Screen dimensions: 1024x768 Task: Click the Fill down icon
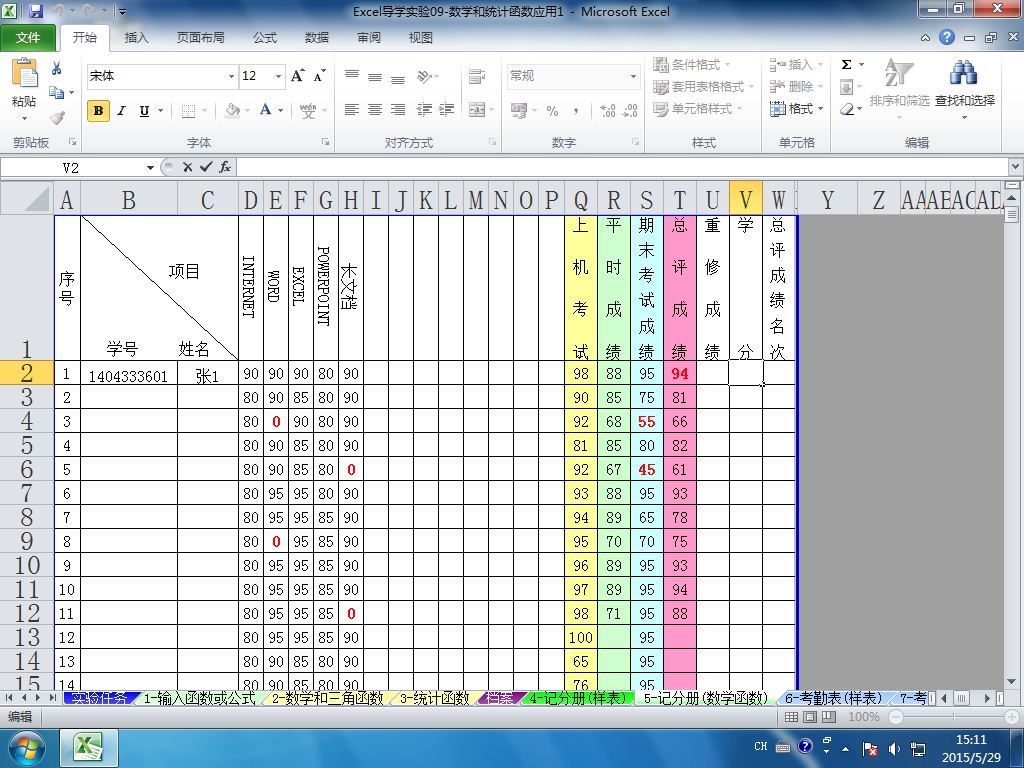point(846,87)
